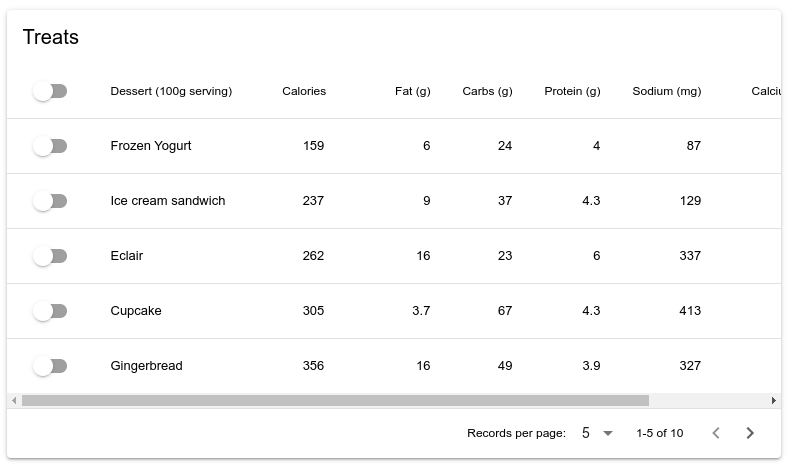Viewport: 789px width, 466px height.
Task: Click the horizontal scrollbar thumb
Action: click(x=335, y=401)
